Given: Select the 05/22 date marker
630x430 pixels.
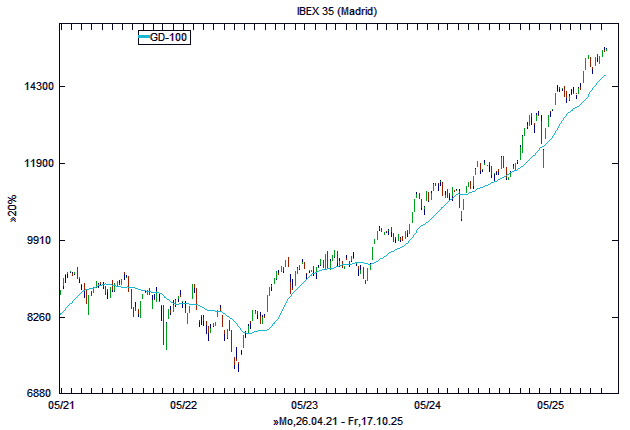Looking at the screenshot, I should tap(183, 406).
